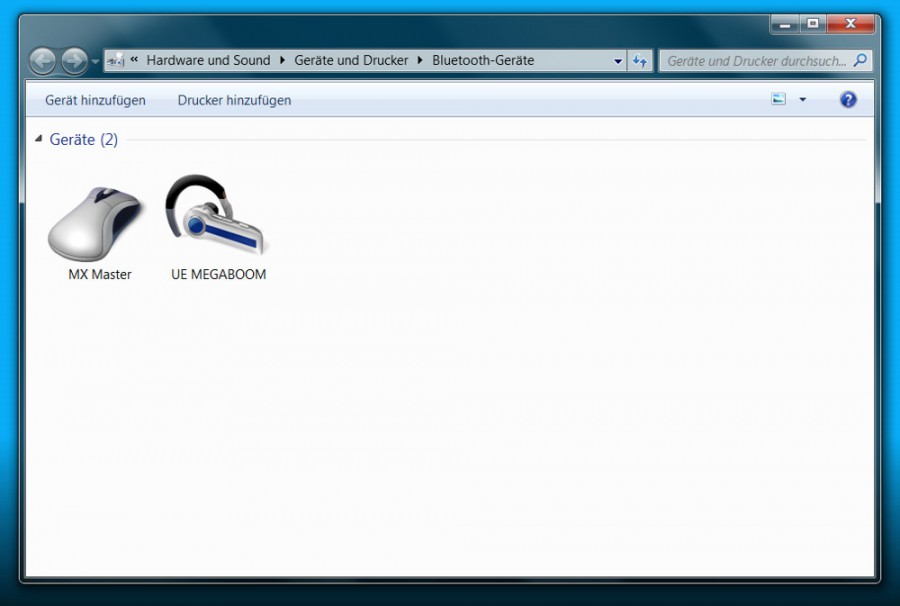Click the 'Geräte (2)' group header
900x606 pixels.
[84, 139]
